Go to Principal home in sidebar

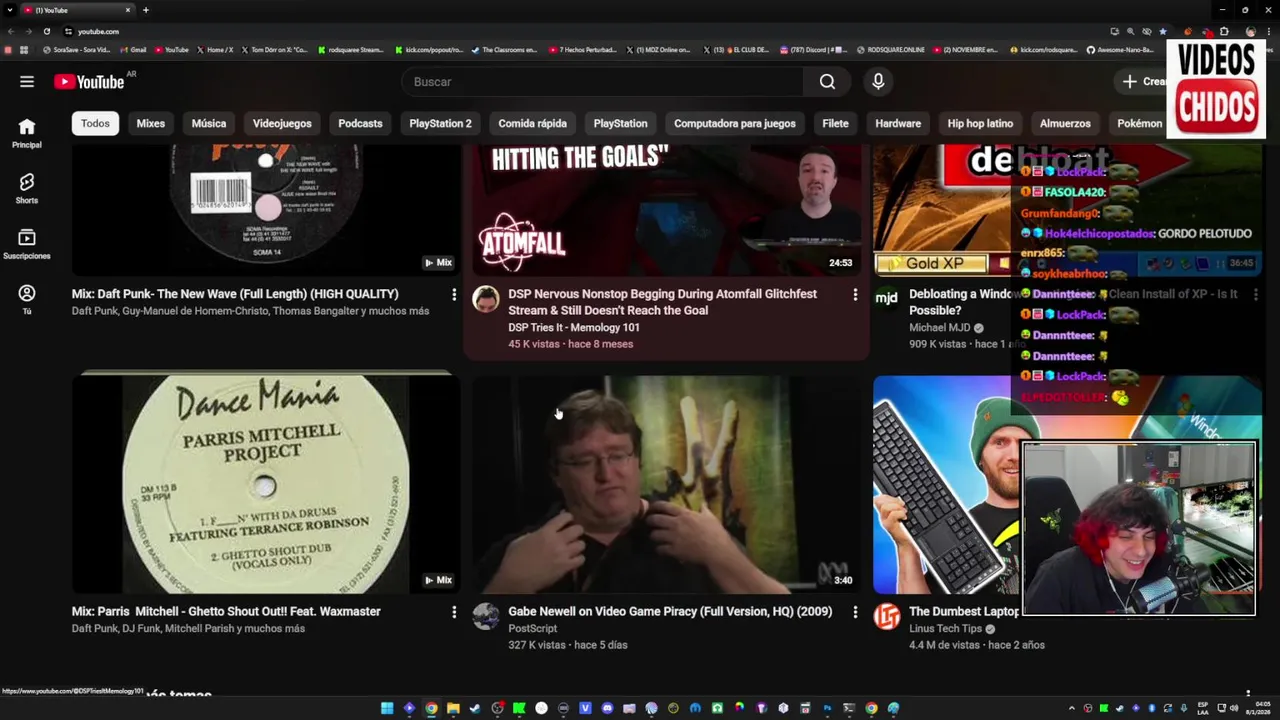[27, 133]
